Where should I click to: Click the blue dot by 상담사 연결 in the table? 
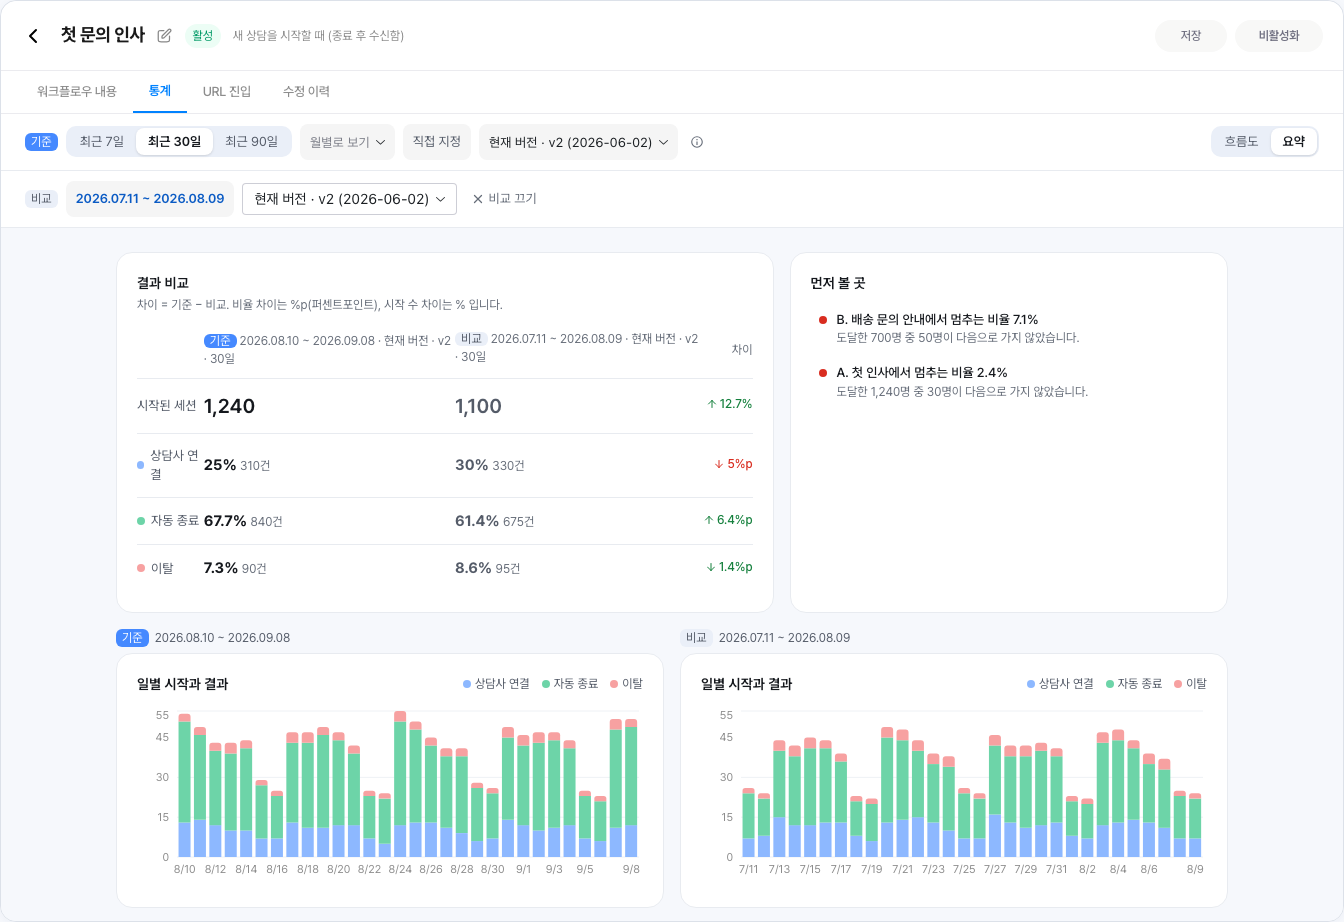(x=141, y=465)
